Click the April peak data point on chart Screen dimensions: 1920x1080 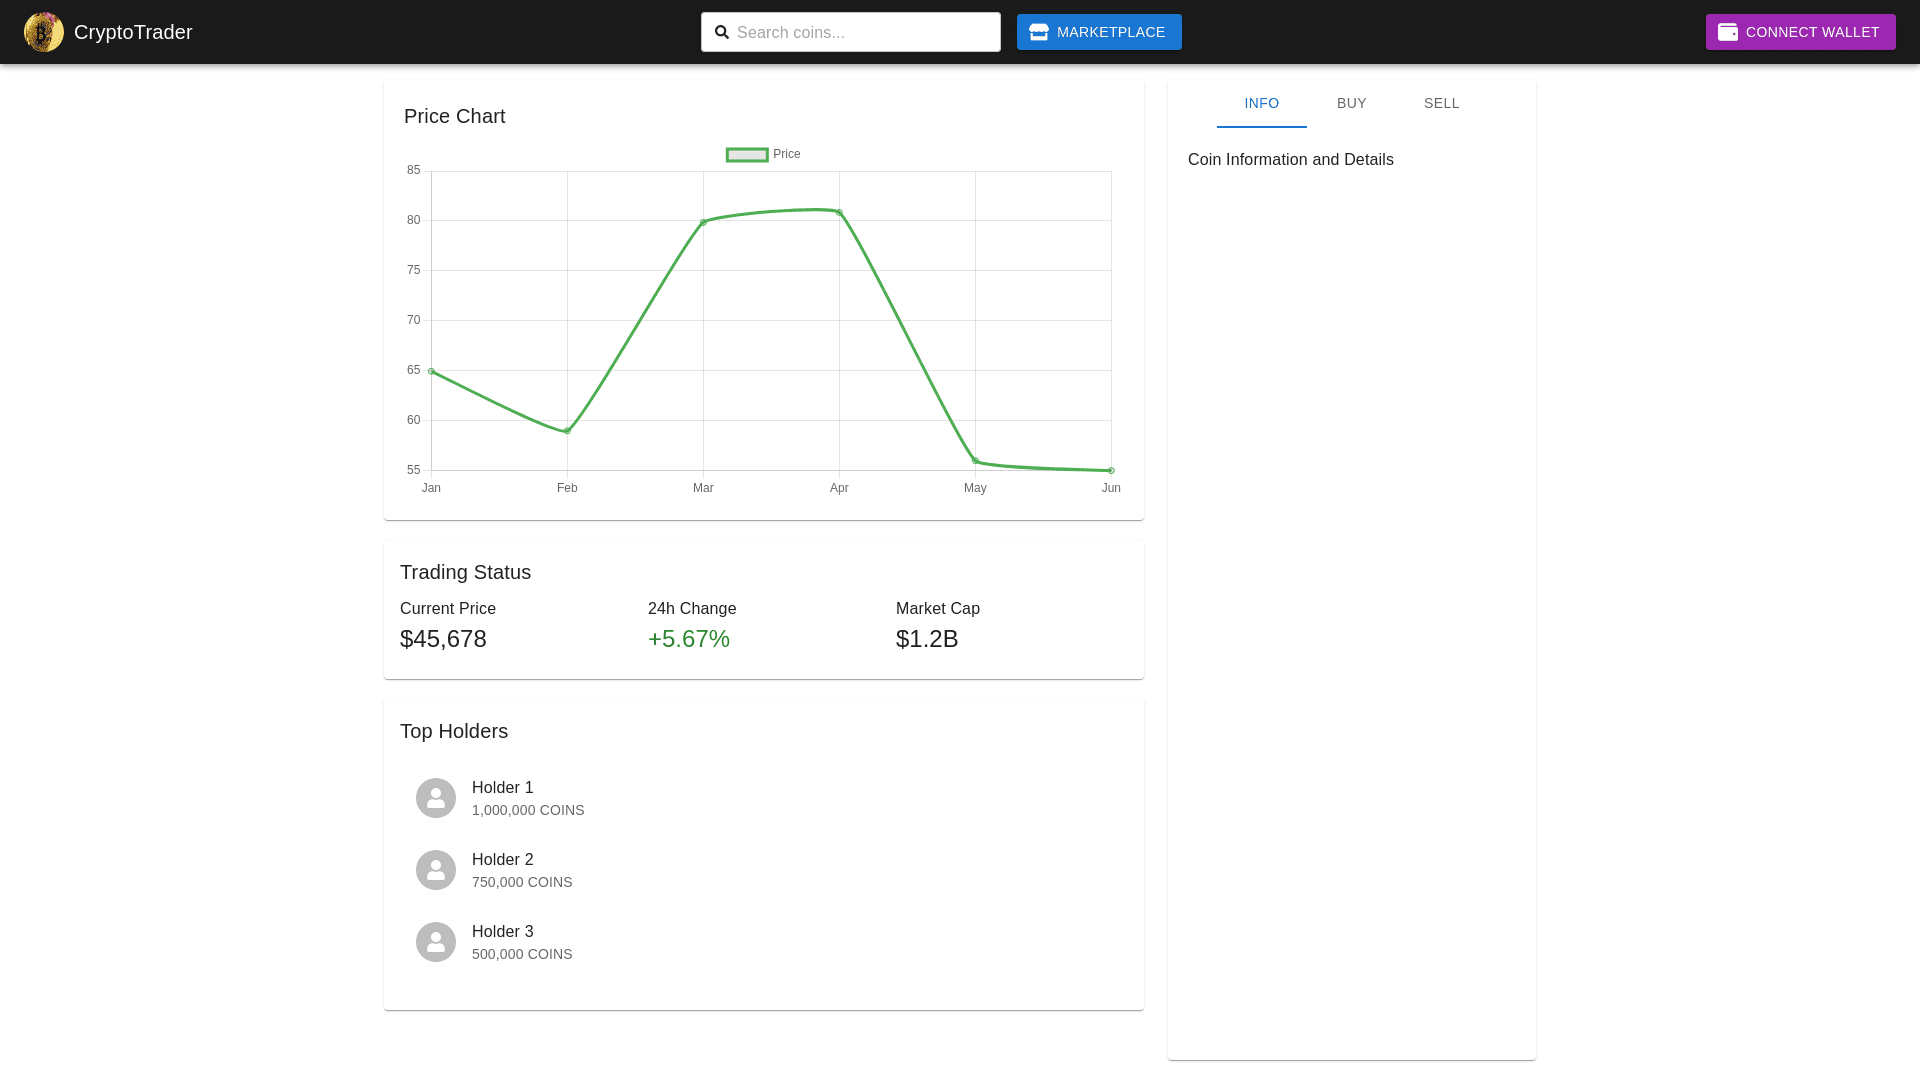(x=839, y=212)
